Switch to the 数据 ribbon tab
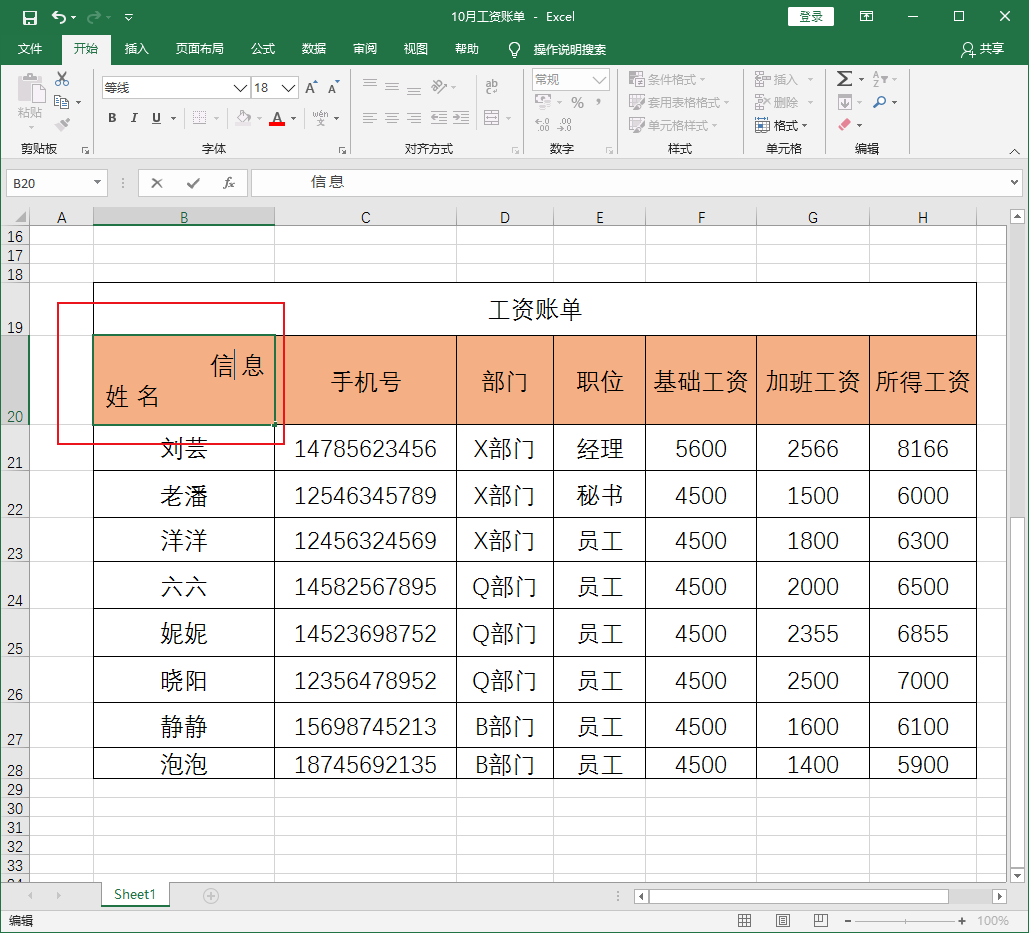Screen dimensions: 1029x933 point(313,49)
